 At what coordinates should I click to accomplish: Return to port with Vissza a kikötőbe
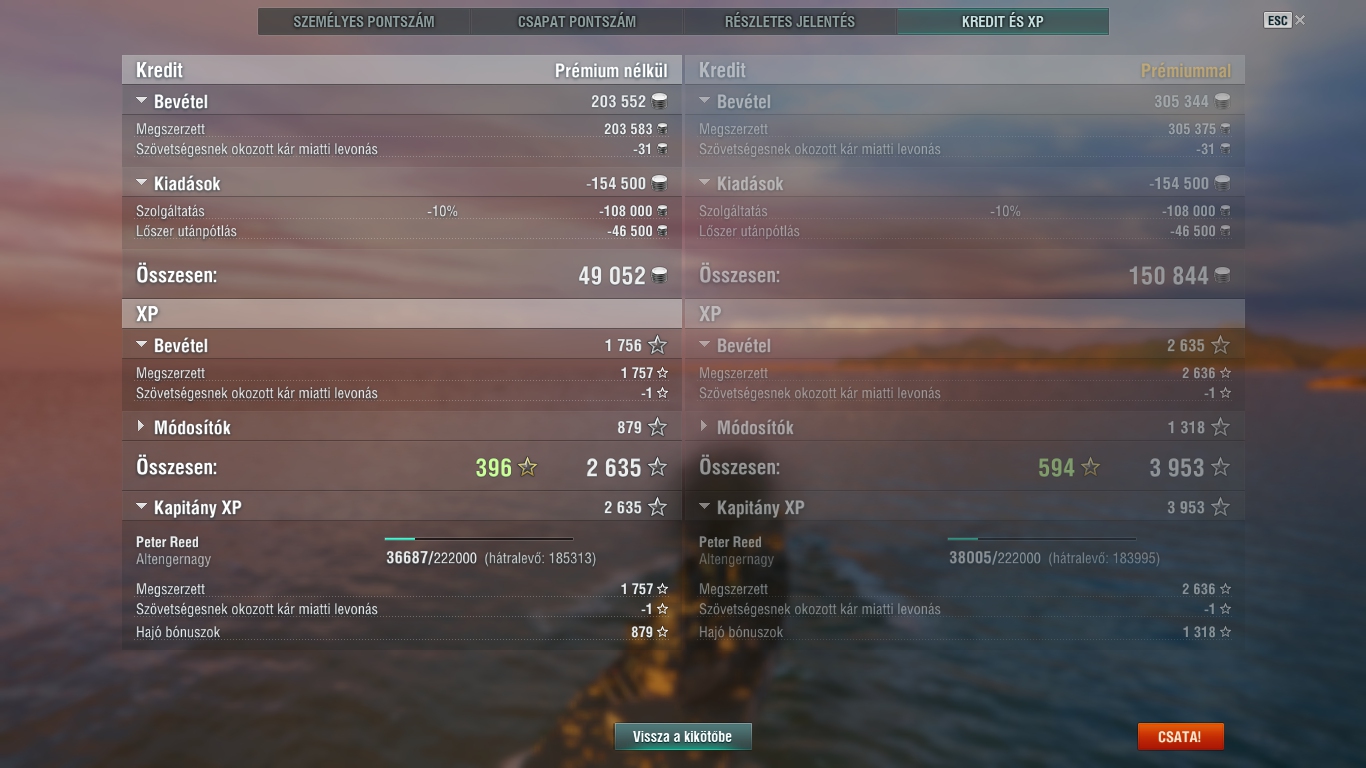683,737
